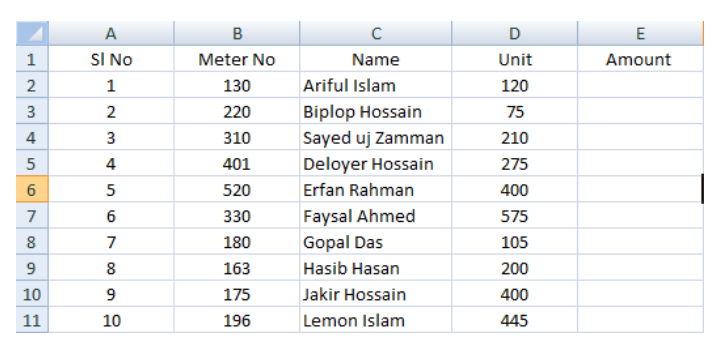This screenshot has width=720, height=361.
Task: Click the Sl No cell with value 10
Action: pos(111,320)
